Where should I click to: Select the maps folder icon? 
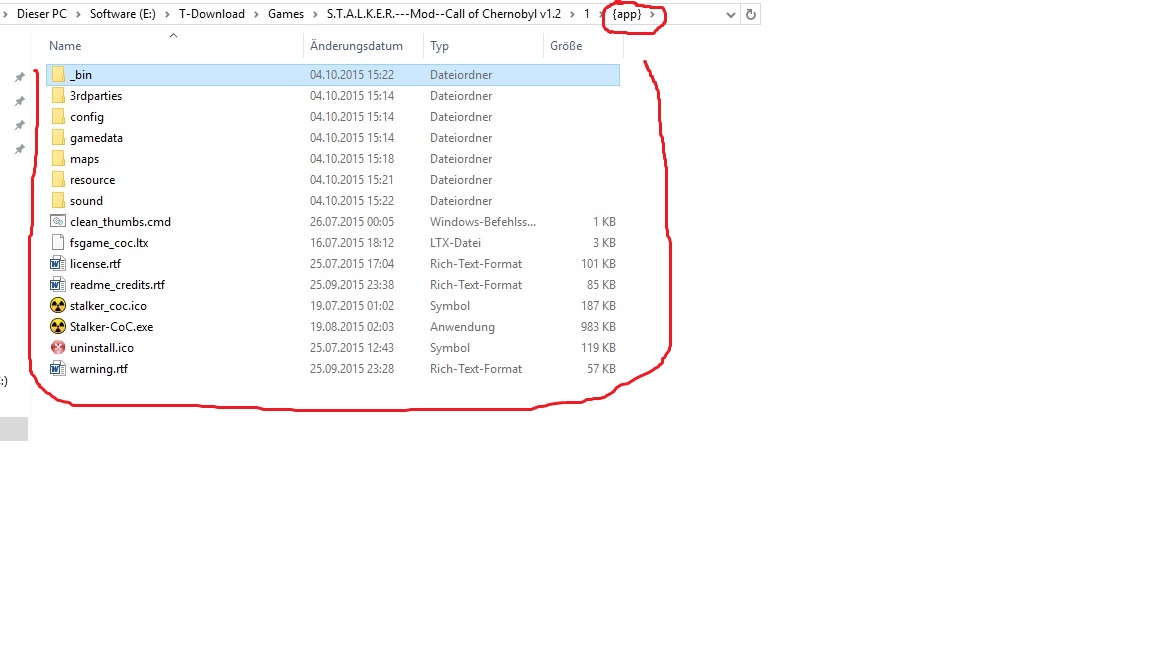[58, 159]
